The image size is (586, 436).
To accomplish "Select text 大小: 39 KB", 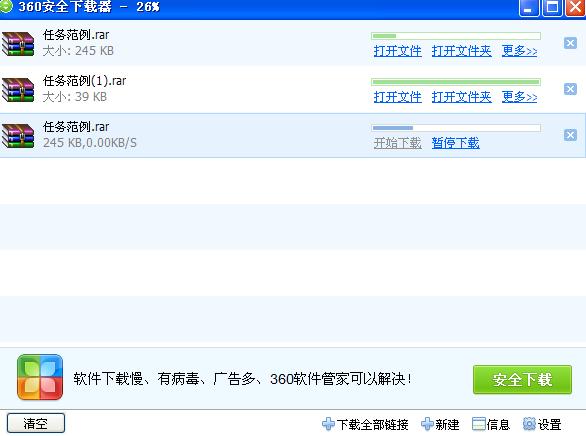I will click(75, 97).
